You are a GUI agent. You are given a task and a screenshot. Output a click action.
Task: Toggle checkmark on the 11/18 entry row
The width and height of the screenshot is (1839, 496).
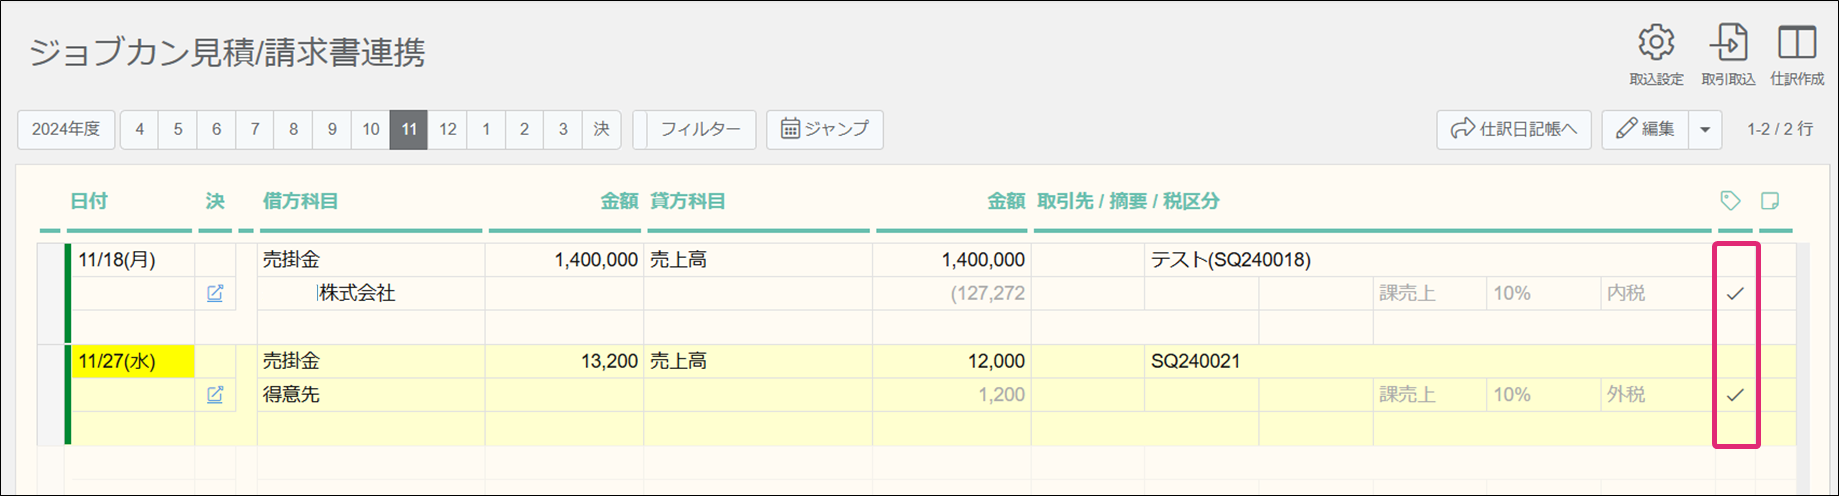[x=1735, y=293]
